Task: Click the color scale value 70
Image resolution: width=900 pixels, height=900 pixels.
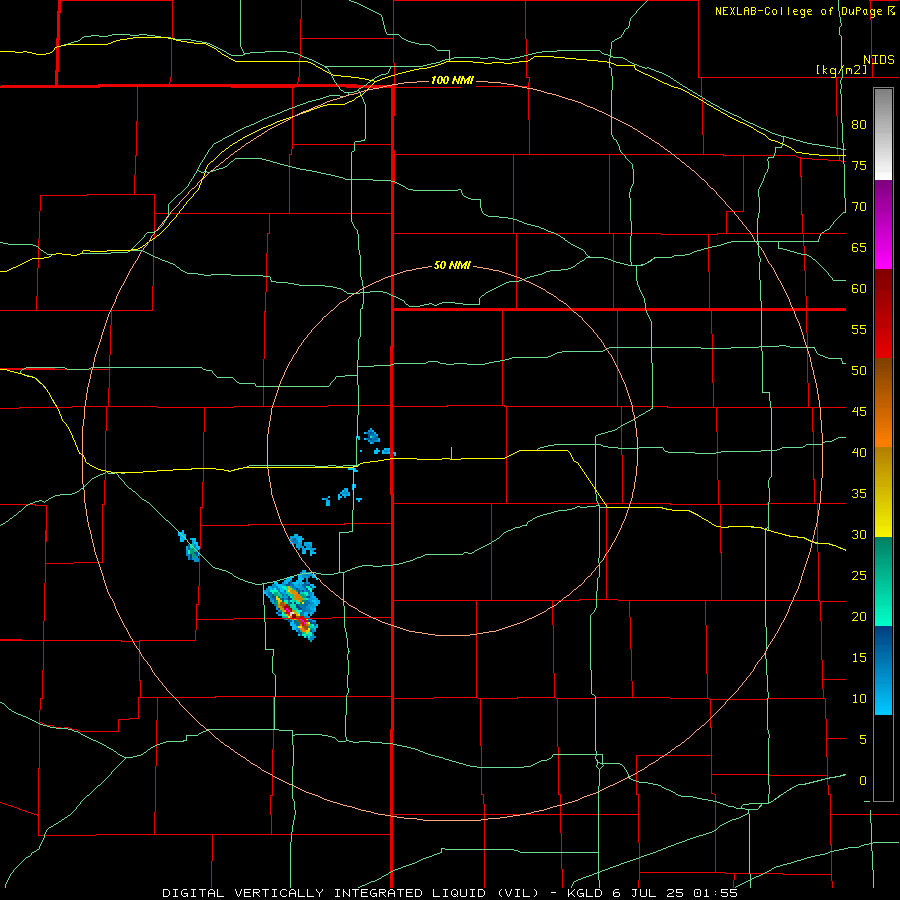Action: click(x=859, y=207)
